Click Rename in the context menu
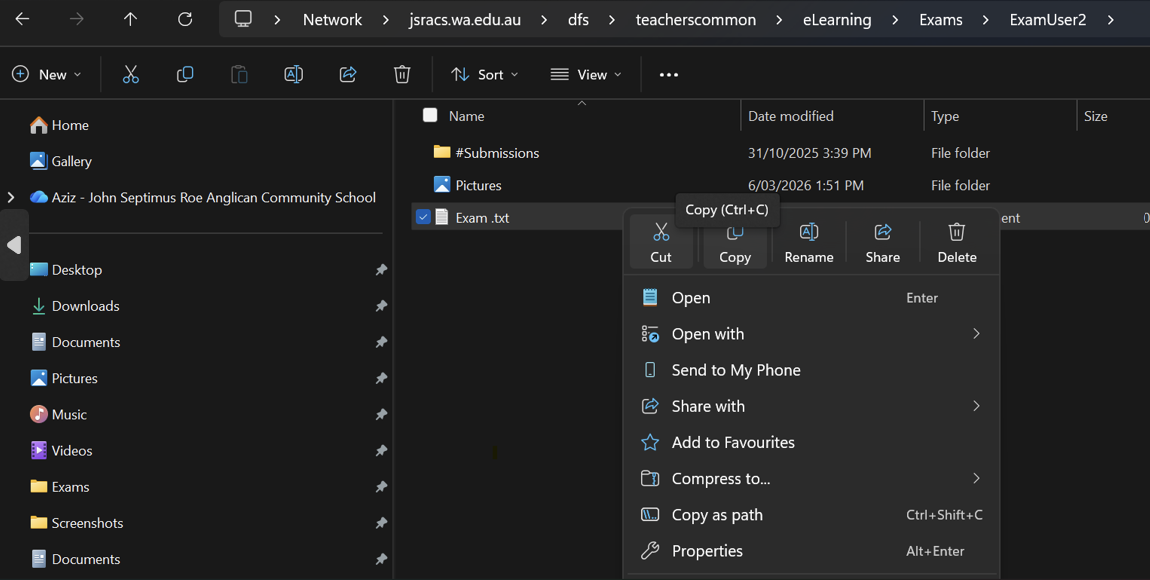This screenshot has height=580, width=1150. pyautogui.click(x=808, y=243)
